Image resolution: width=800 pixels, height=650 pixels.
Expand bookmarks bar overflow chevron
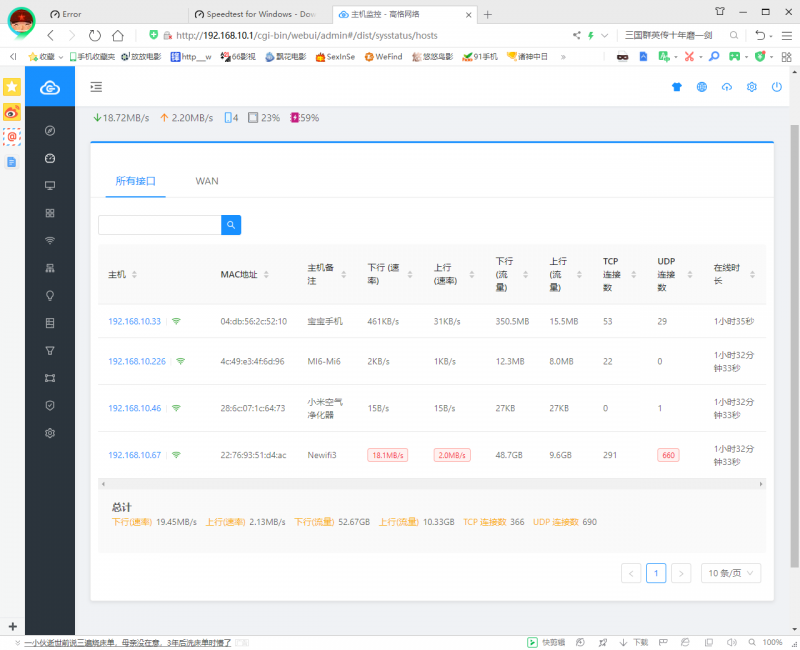pos(563,57)
